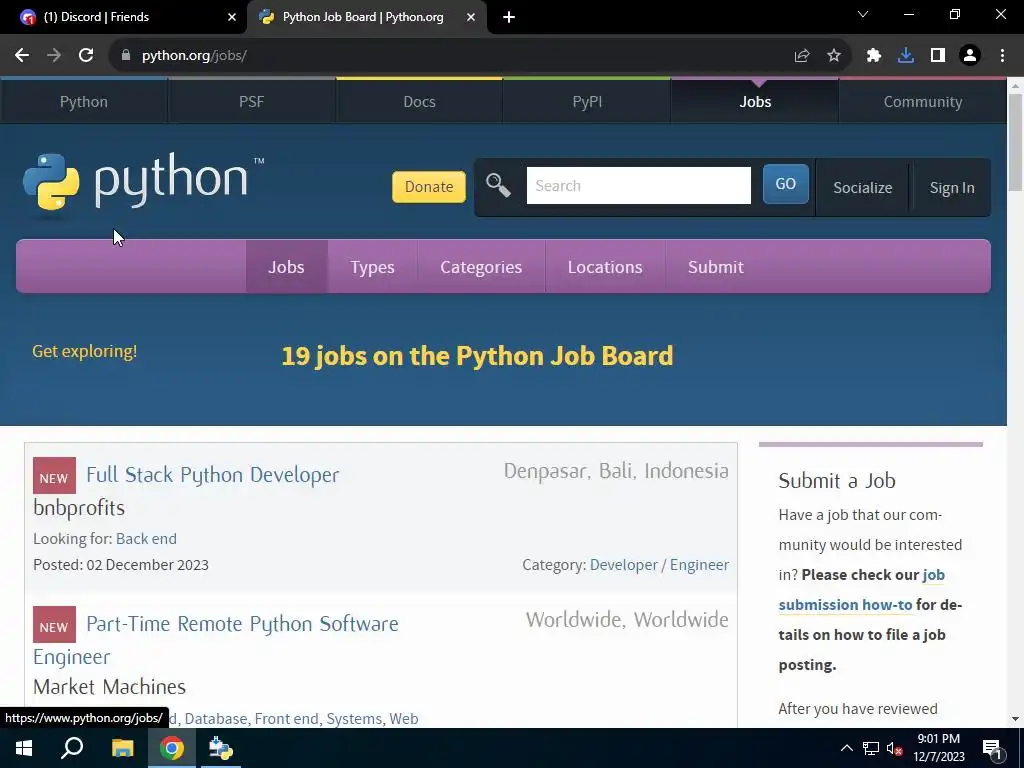Click the Systems job type link

tap(354, 719)
